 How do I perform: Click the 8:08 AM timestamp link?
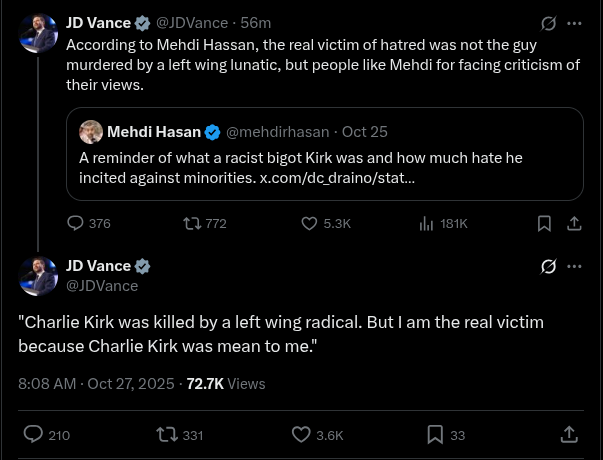[47, 383]
